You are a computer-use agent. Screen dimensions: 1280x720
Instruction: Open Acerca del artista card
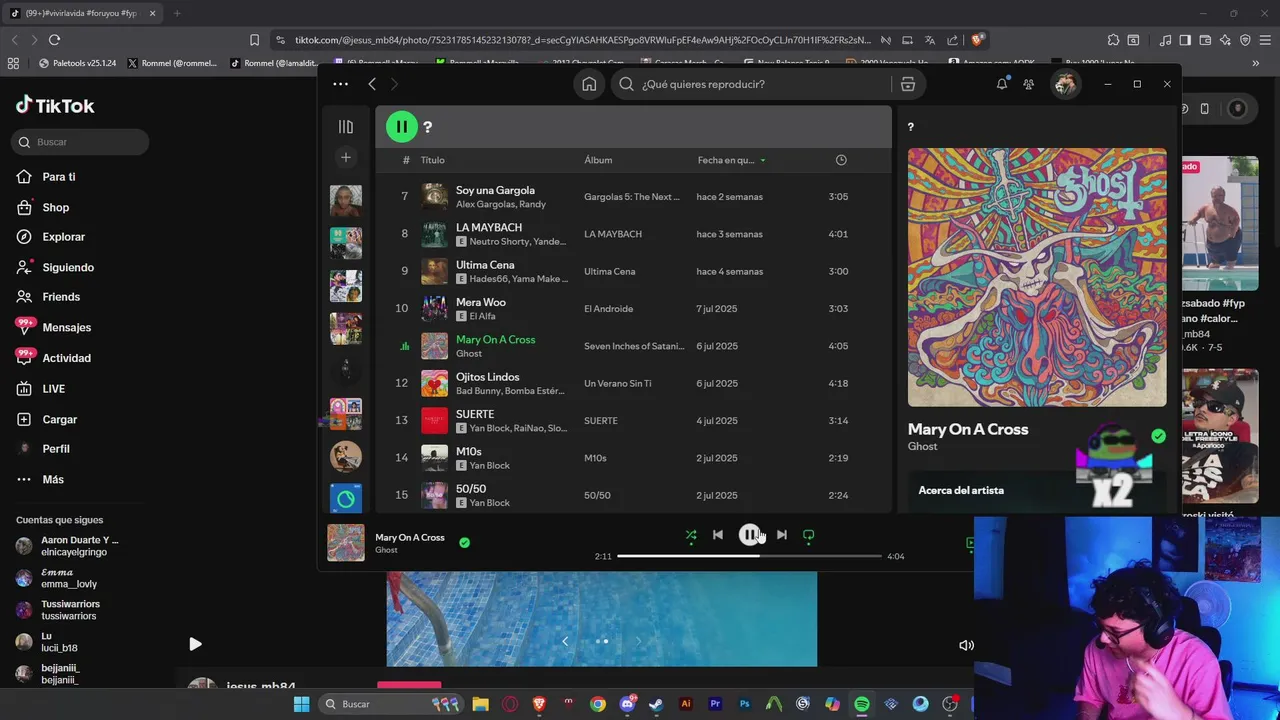1037,492
